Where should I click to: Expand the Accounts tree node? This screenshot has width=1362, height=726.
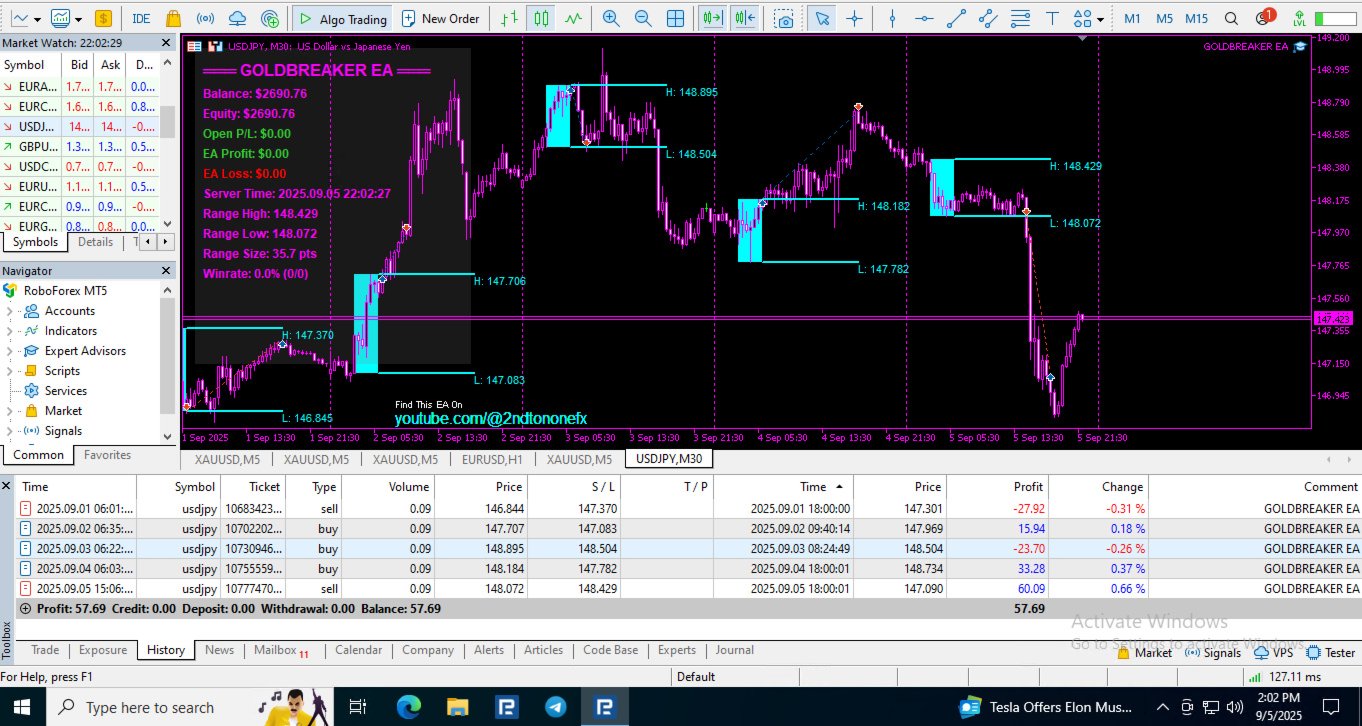9,311
